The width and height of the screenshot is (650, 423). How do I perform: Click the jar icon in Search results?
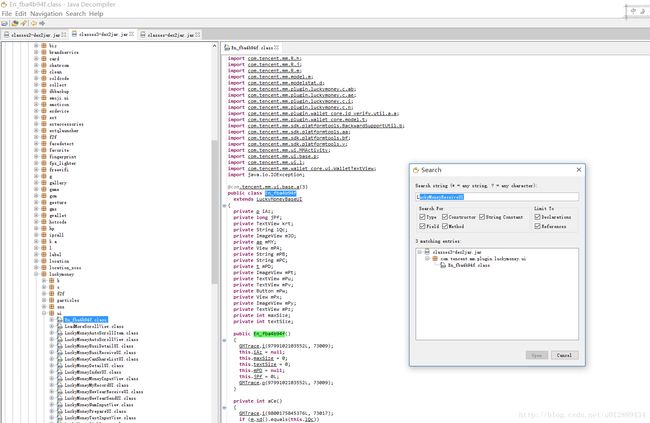coord(427,252)
